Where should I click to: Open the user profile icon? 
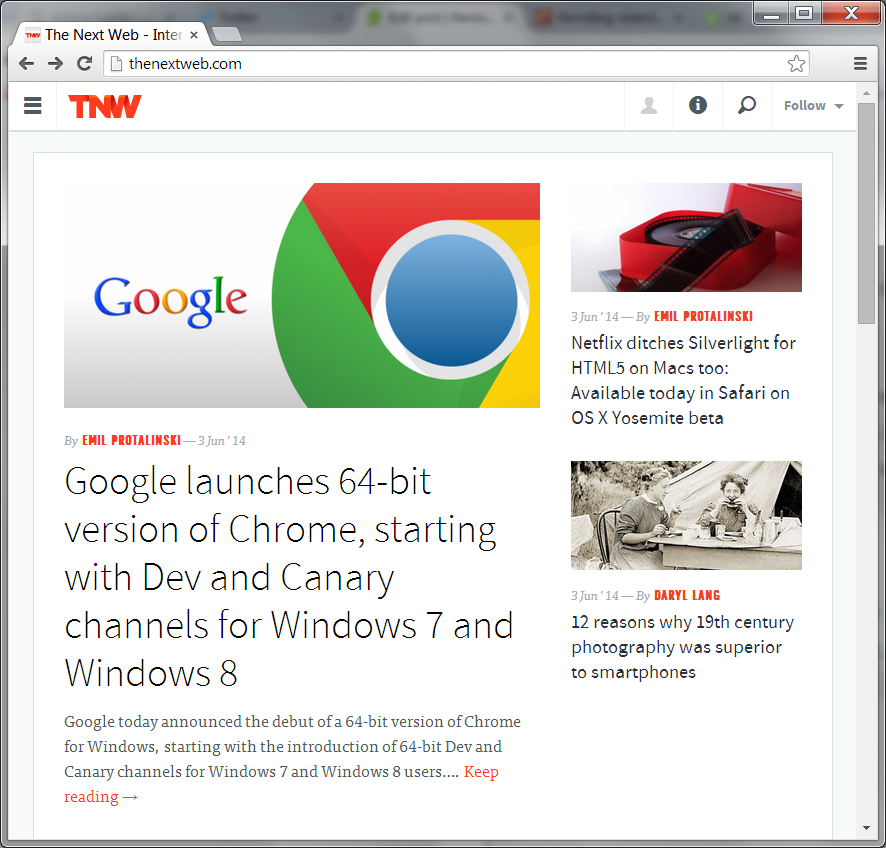649,106
